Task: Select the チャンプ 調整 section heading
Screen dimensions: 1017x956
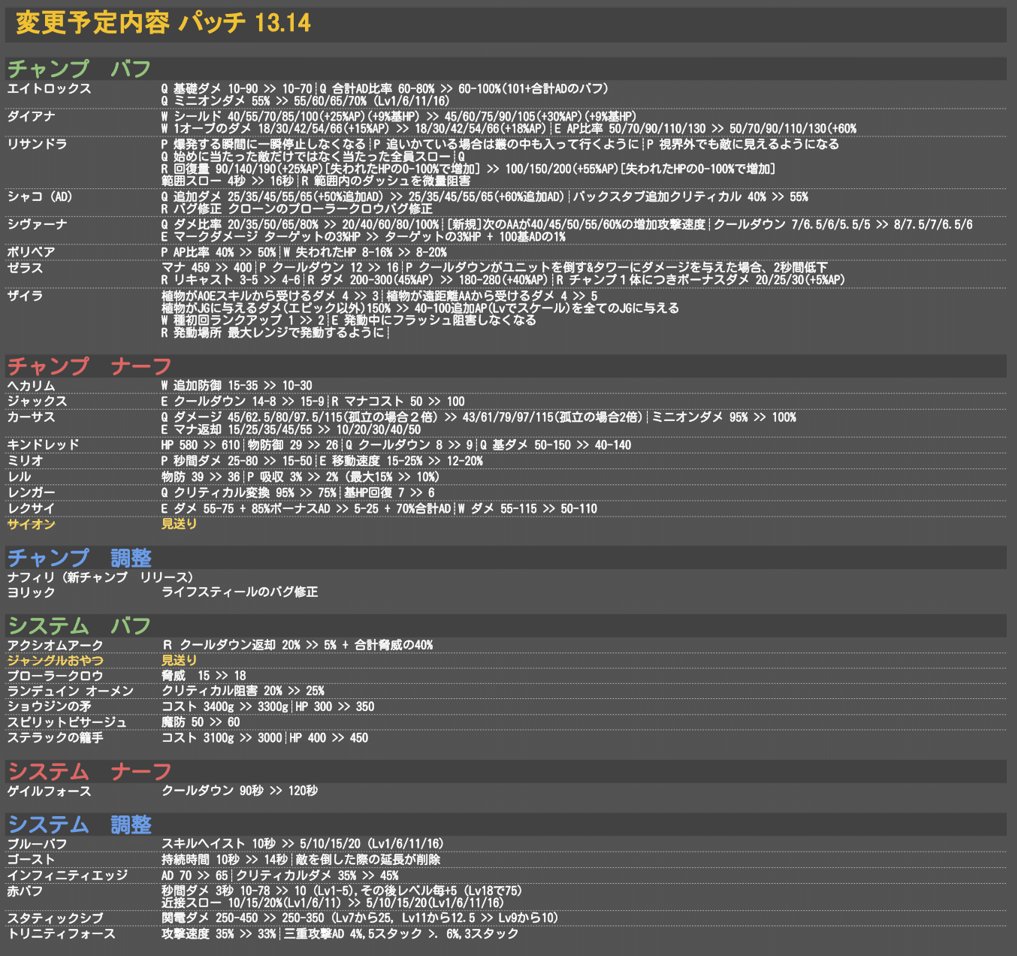Action: (x=79, y=557)
